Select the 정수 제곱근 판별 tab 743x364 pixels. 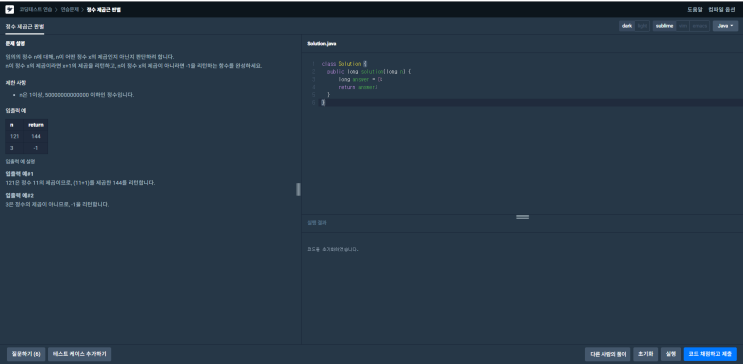click(x=25, y=27)
